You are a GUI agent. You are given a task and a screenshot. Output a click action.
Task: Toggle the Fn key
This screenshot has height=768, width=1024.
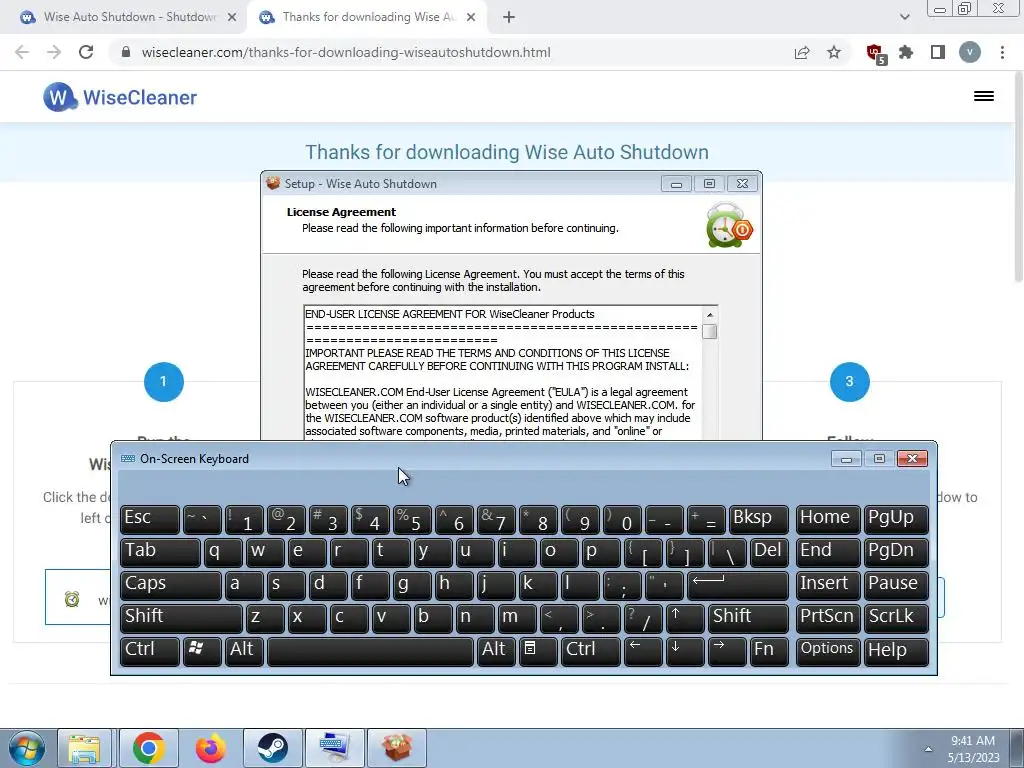(769, 651)
